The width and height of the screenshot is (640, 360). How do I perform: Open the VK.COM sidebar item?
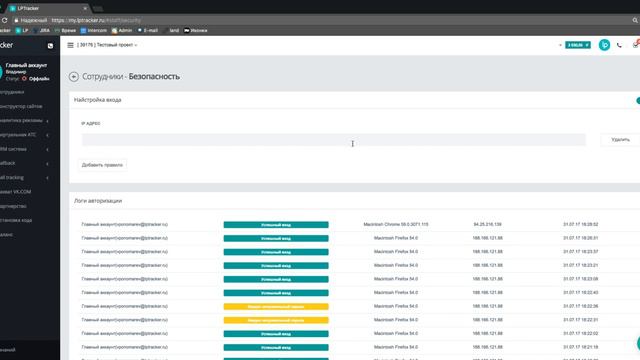pos(16,191)
